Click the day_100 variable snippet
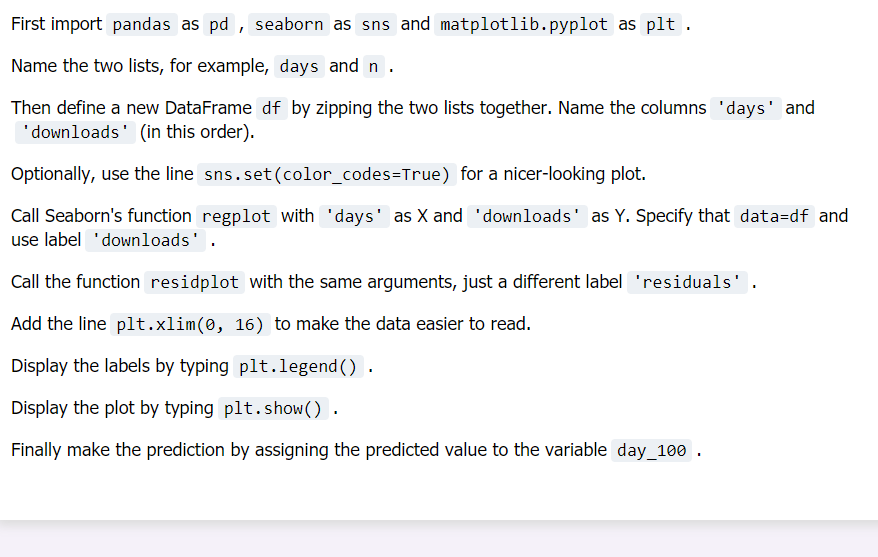Viewport: 878px width, 557px height. [x=651, y=451]
